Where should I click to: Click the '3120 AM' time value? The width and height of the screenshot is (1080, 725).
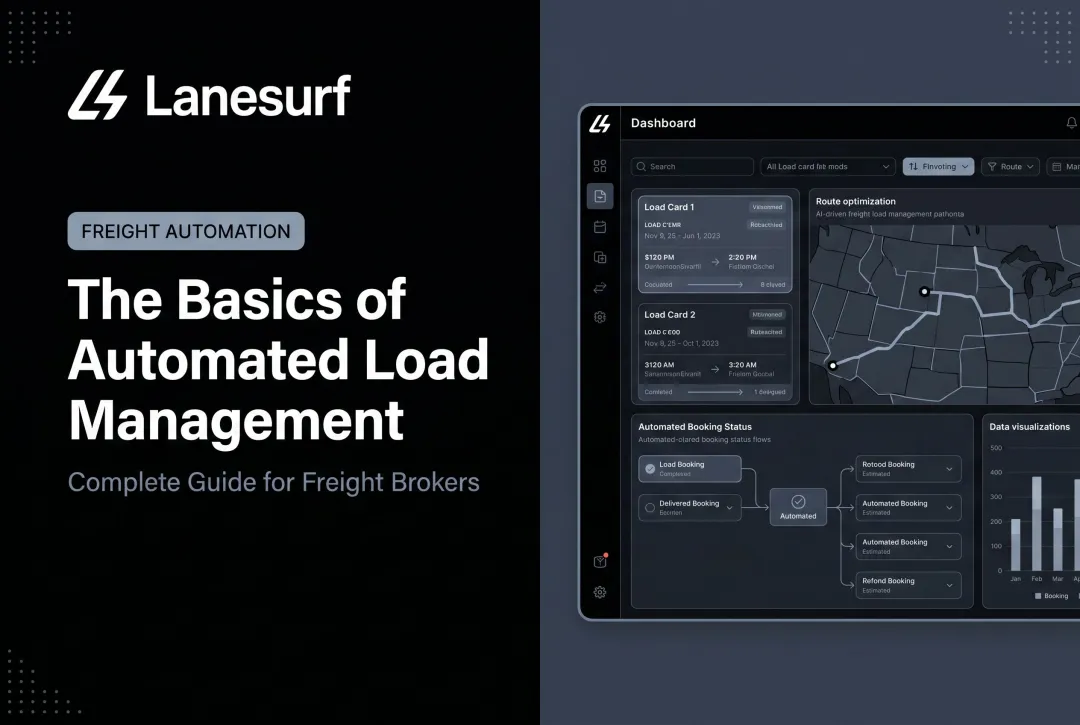click(x=659, y=365)
